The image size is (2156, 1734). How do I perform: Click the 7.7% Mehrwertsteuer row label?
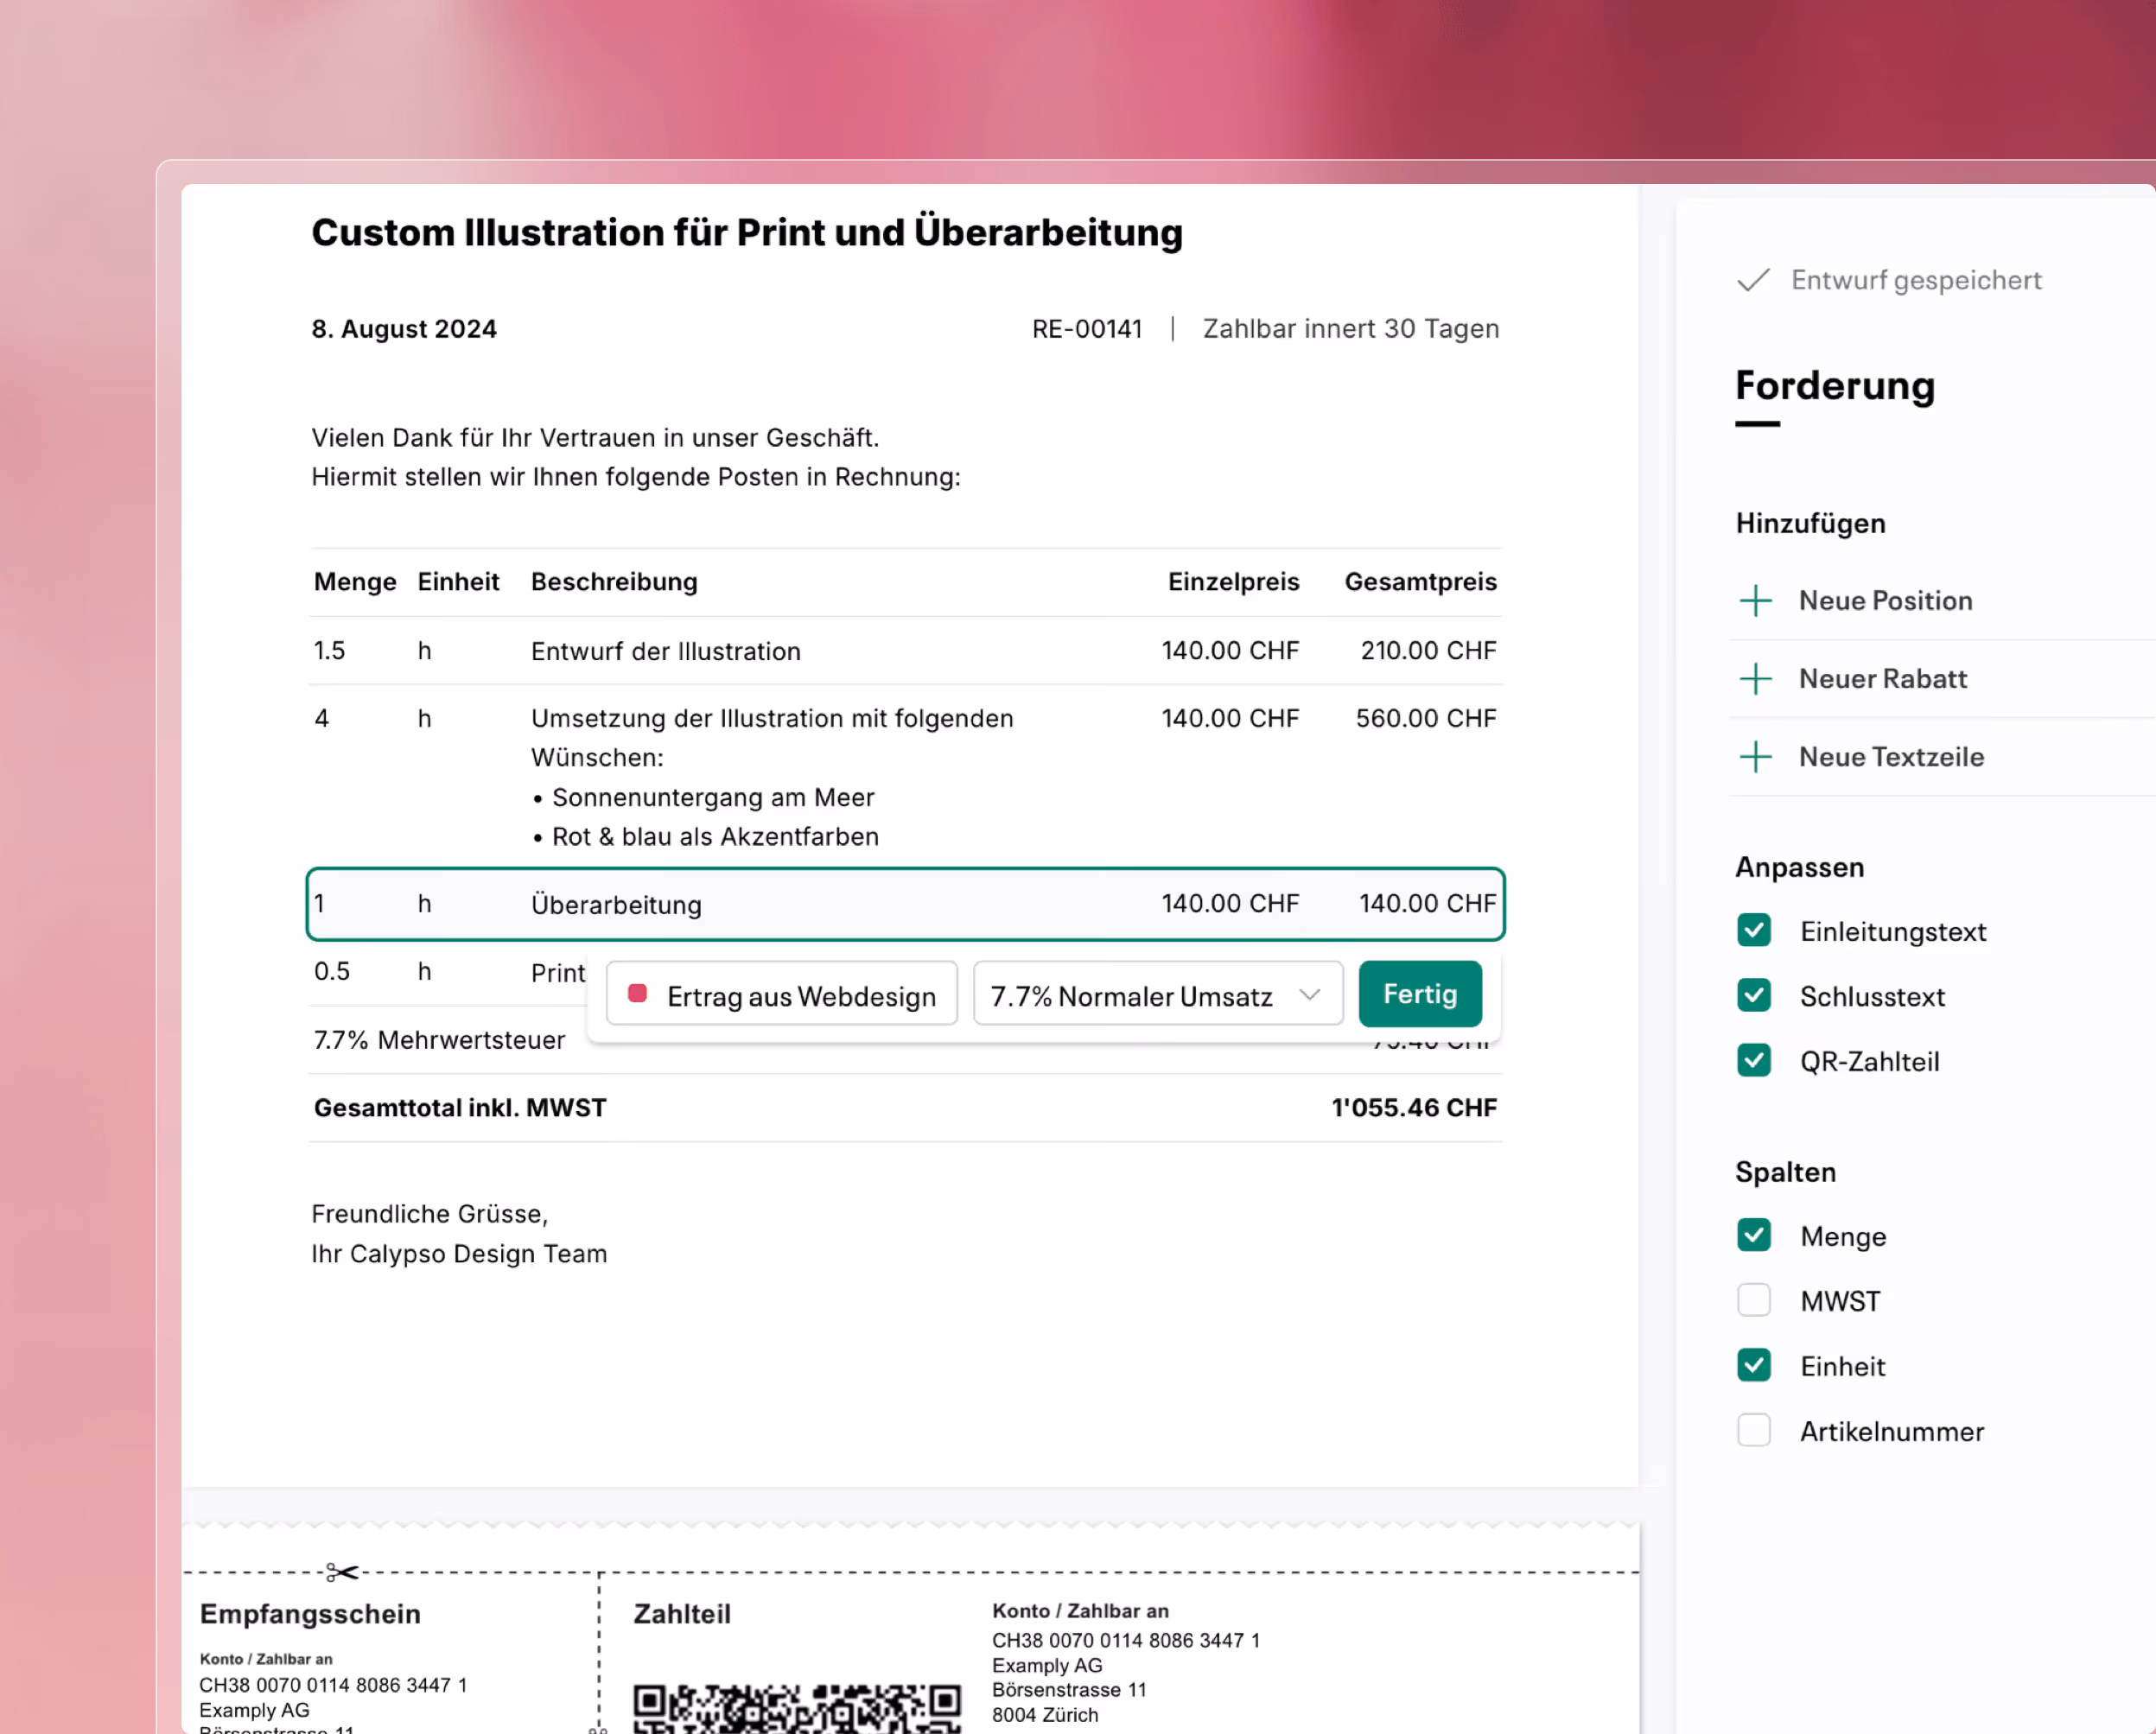pos(439,1040)
